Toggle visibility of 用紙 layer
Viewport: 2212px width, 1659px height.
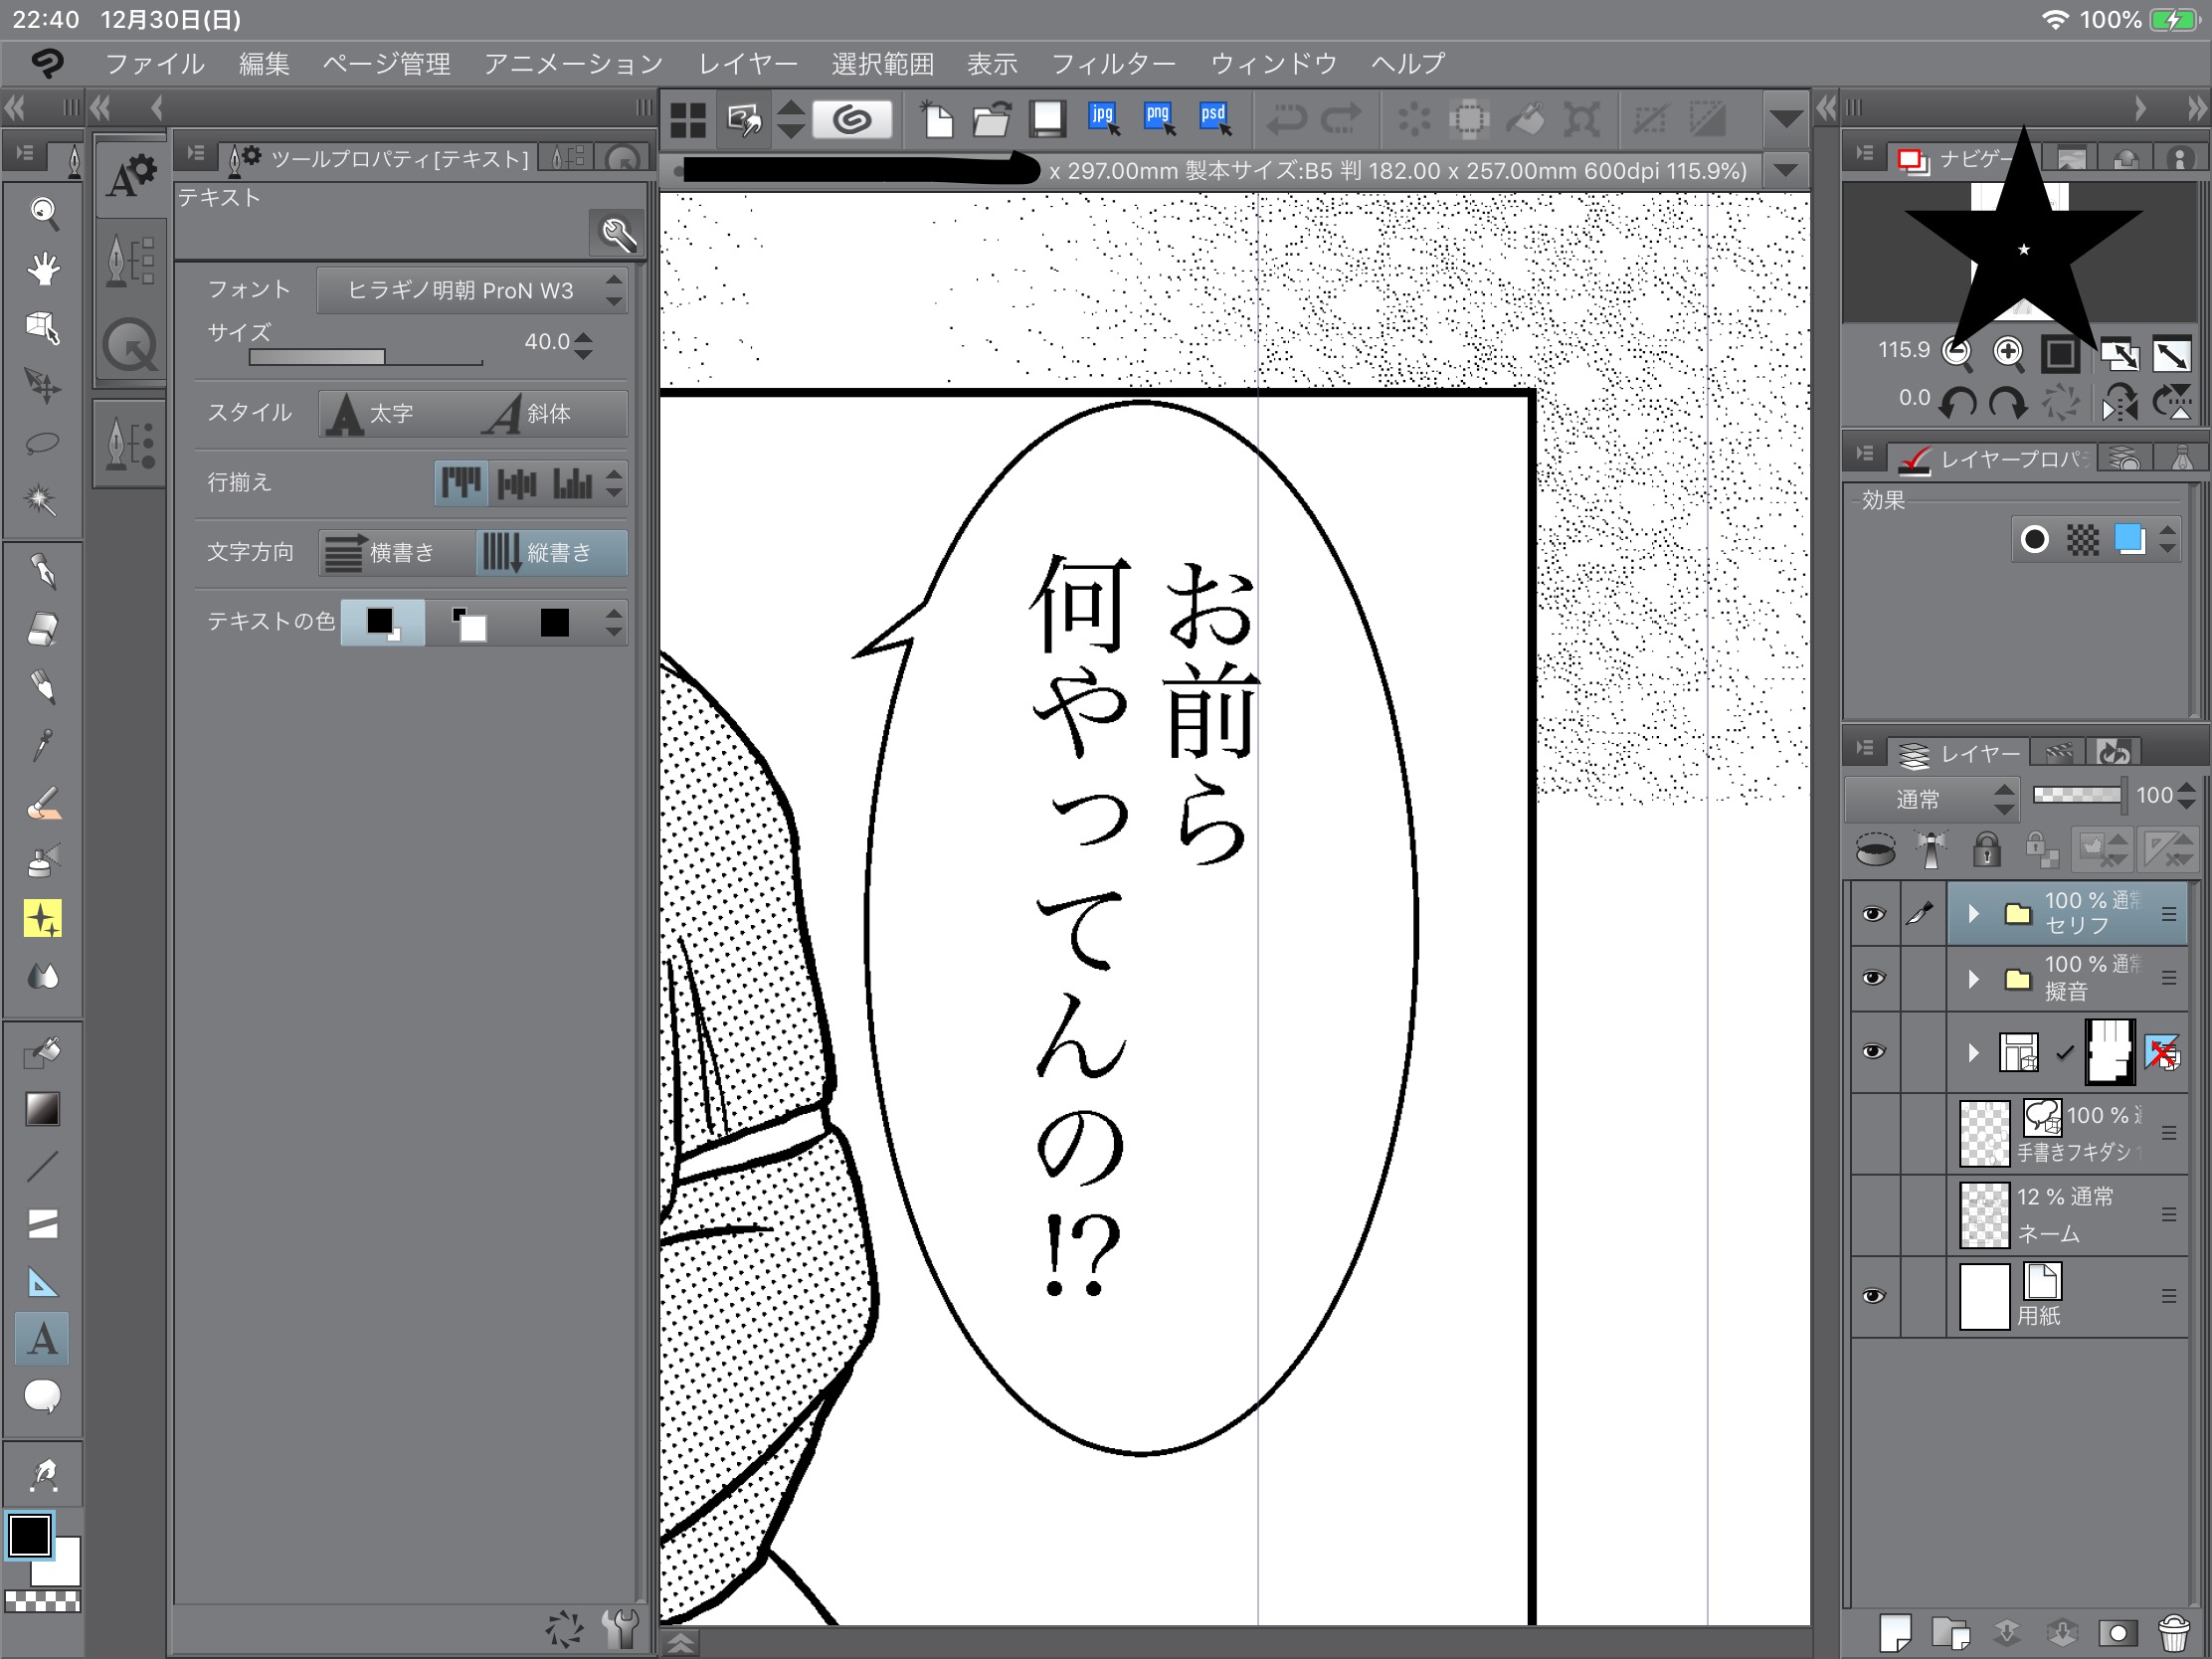(x=1873, y=1296)
